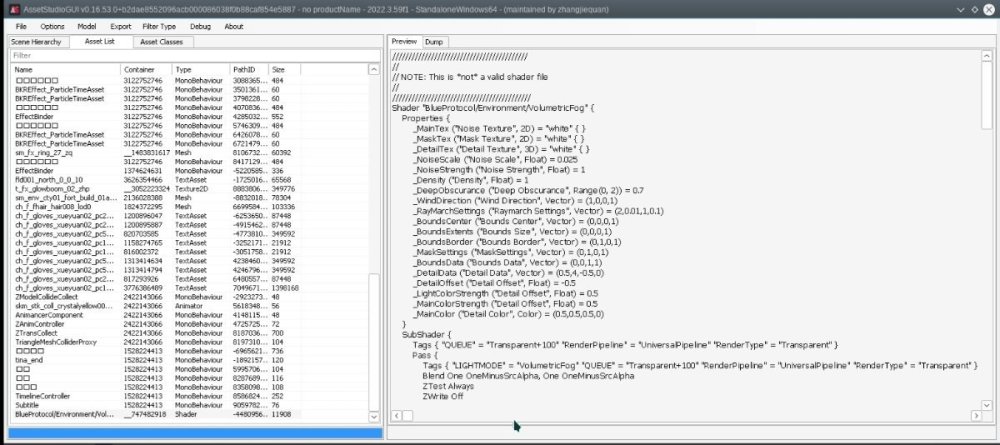Open the Dump tab
The image size is (1000, 445).
[x=434, y=41]
